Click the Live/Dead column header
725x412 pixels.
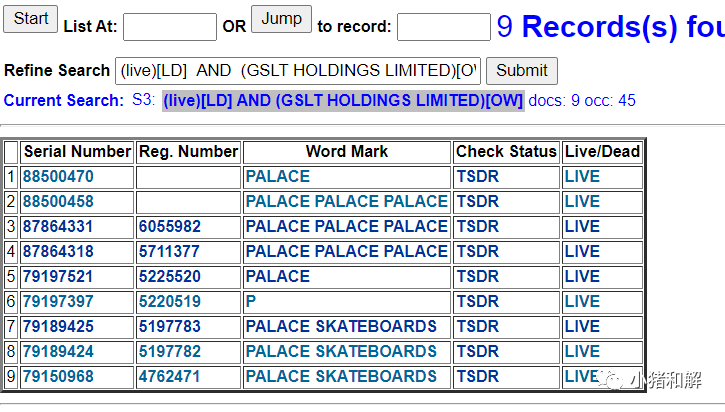(602, 152)
